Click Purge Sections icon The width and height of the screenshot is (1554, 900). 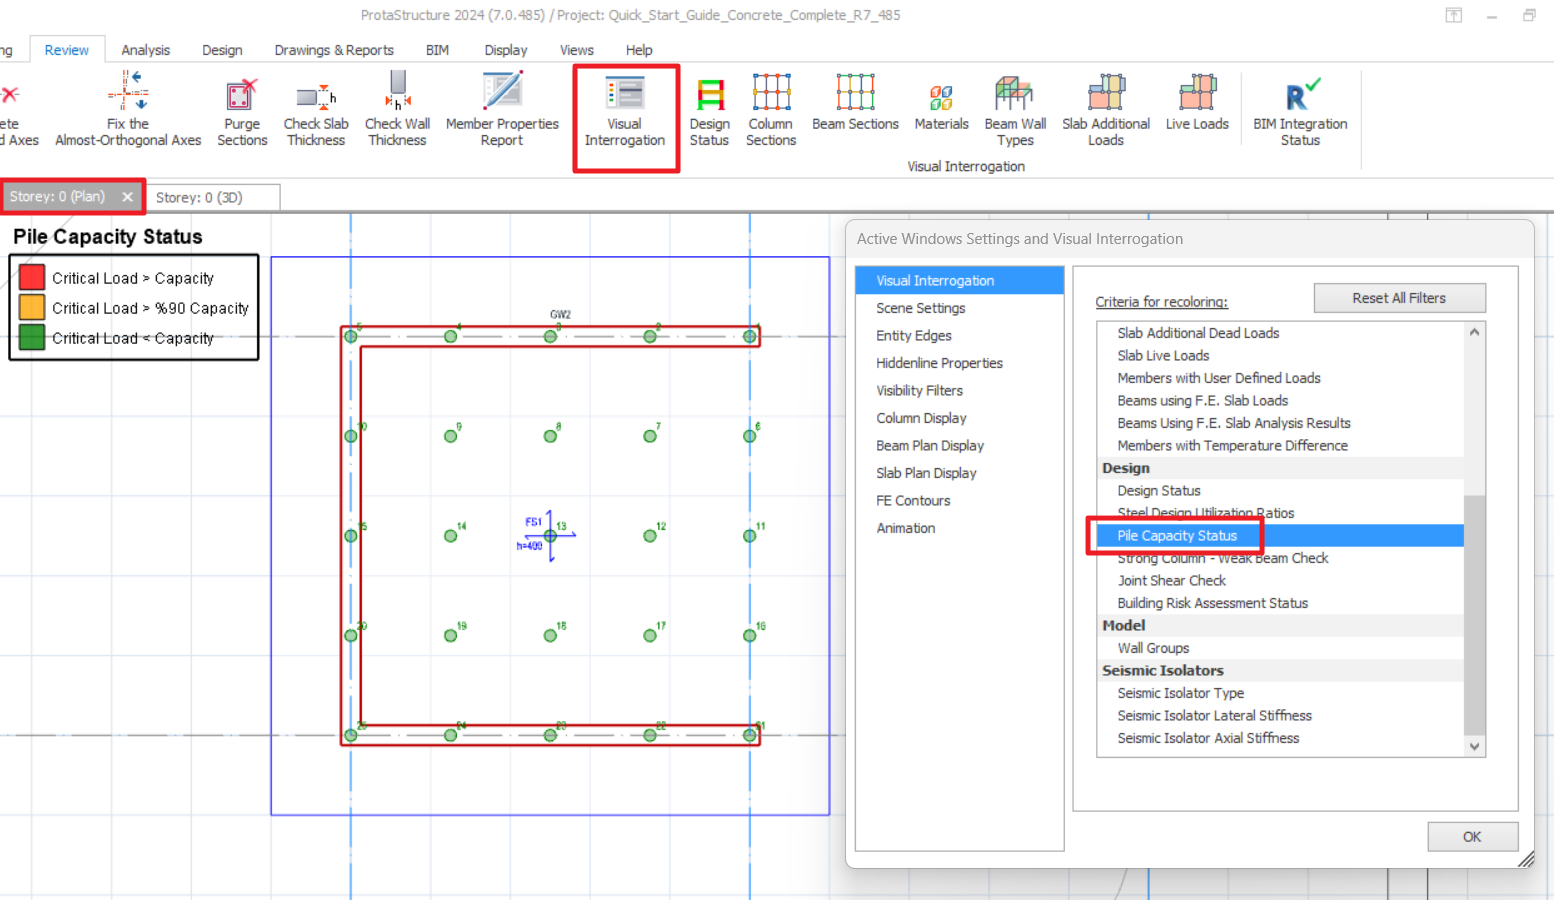[242, 112]
